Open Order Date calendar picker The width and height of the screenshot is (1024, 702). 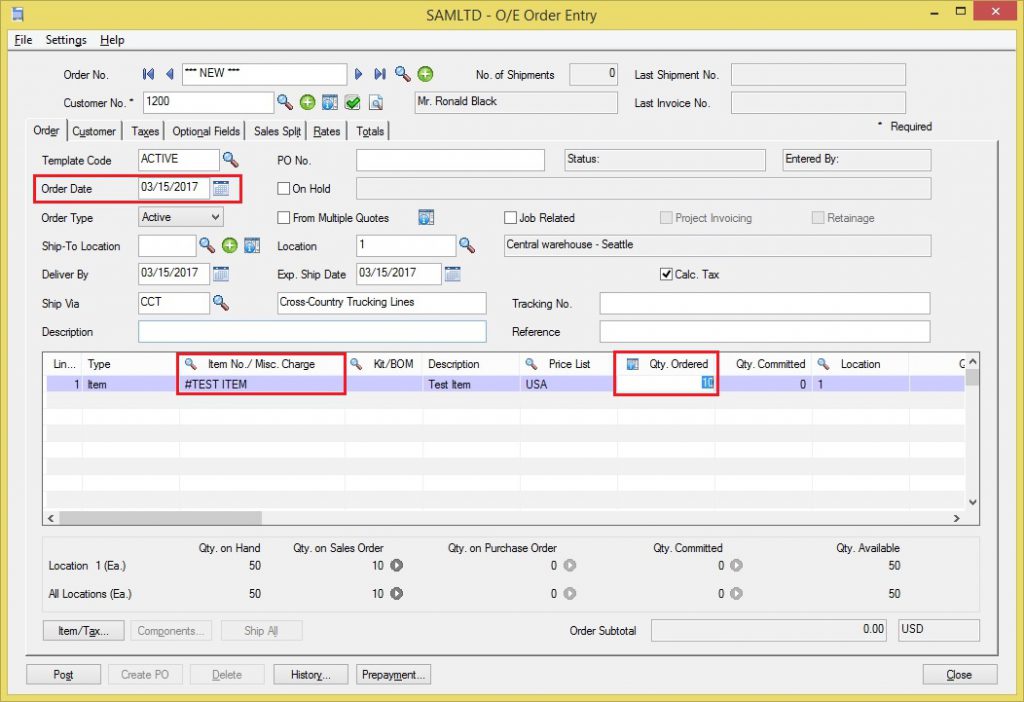(x=221, y=188)
